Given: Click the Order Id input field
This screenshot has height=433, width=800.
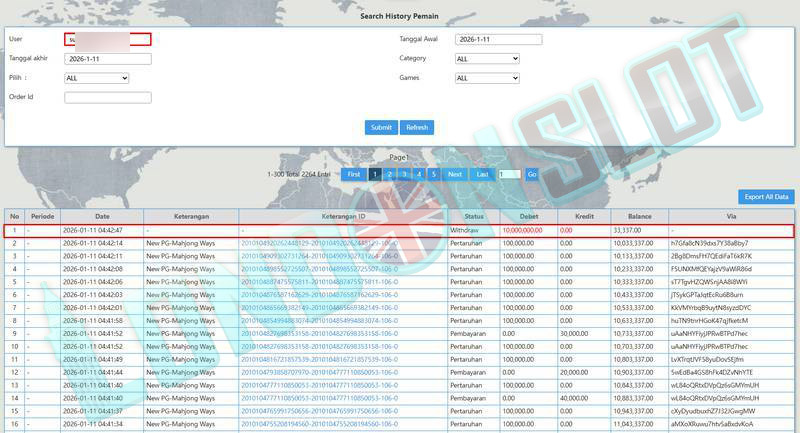Looking at the screenshot, I should click(108, 98).
